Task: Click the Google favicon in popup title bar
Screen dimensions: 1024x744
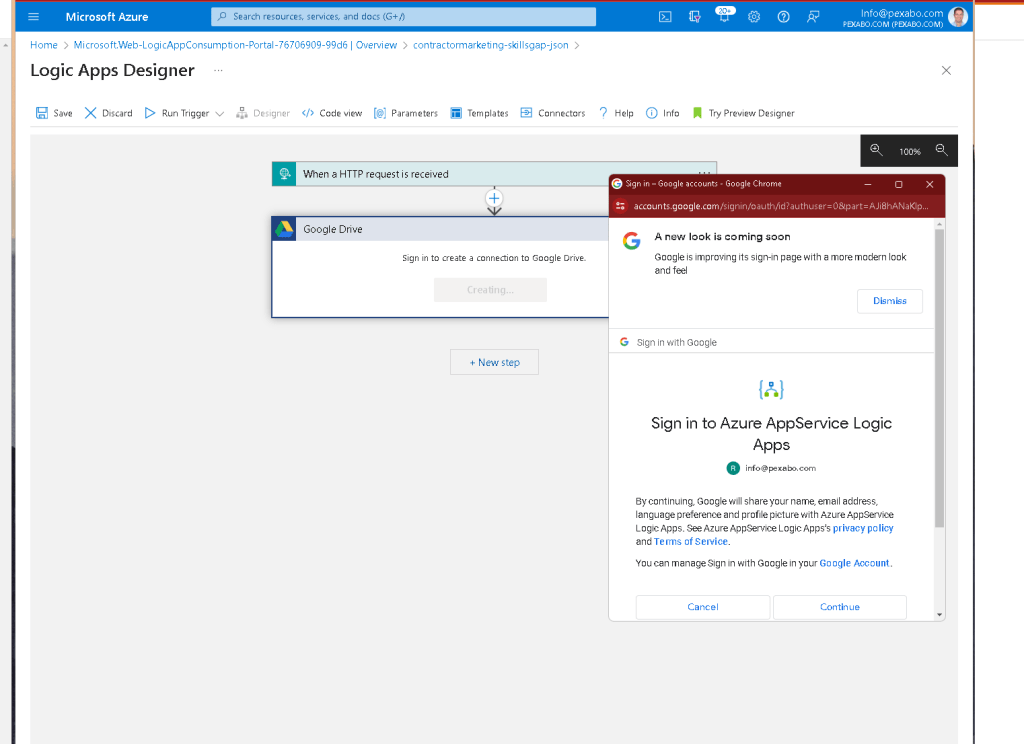Action: (616, 184)
